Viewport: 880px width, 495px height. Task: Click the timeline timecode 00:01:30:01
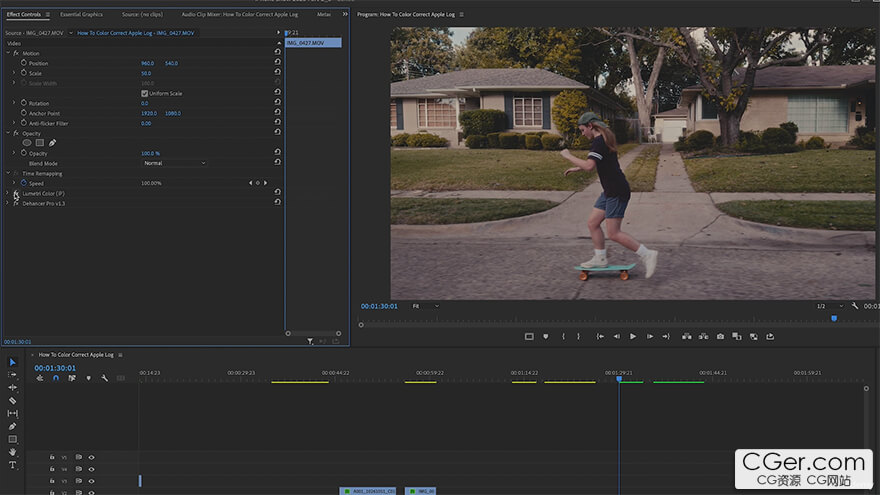pos(55,368)
